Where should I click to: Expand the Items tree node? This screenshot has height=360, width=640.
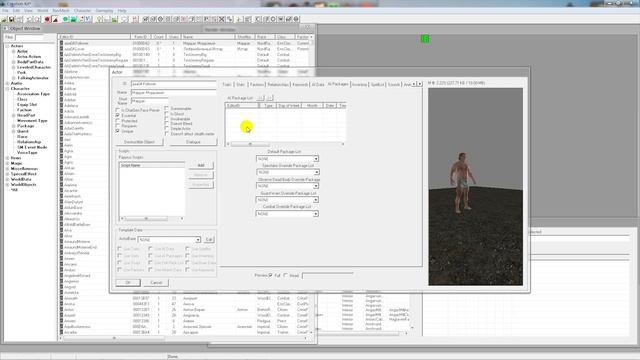pyautogui.click(x=7, y=158)
